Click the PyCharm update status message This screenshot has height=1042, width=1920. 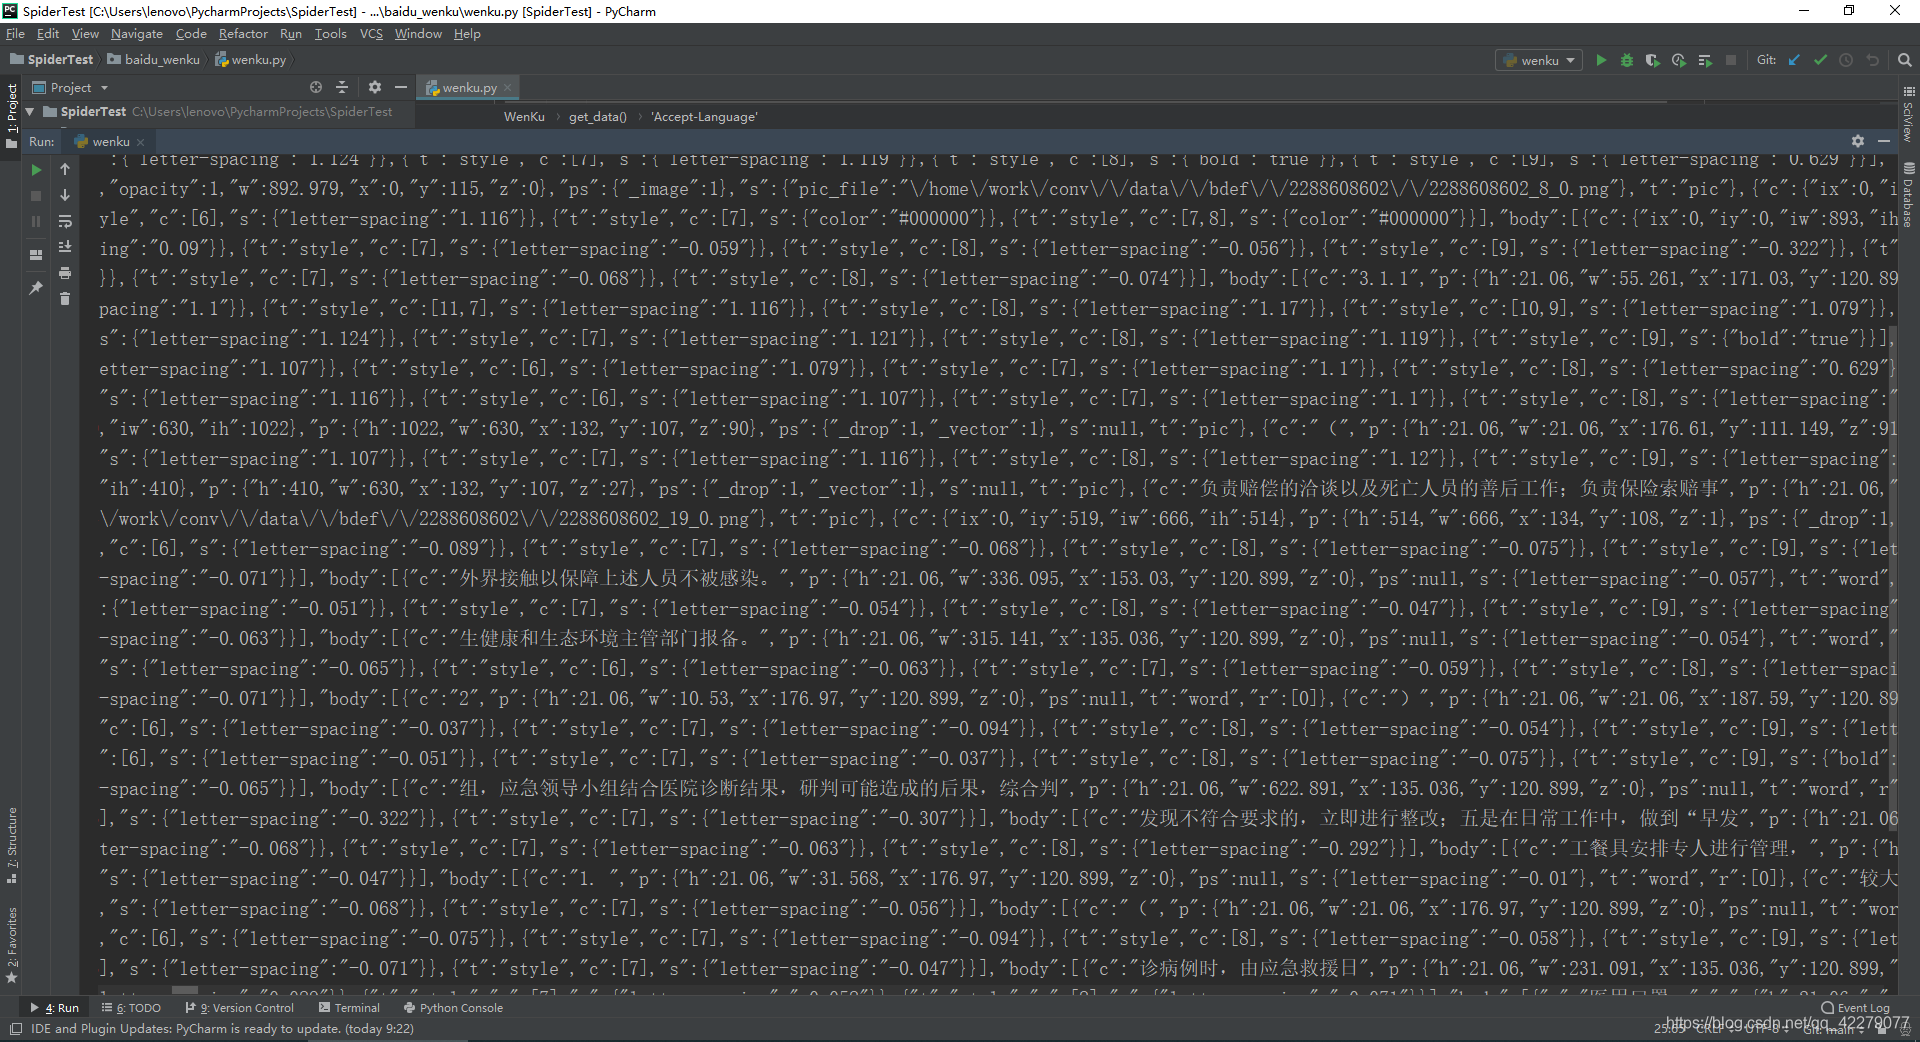point(222,1028)
